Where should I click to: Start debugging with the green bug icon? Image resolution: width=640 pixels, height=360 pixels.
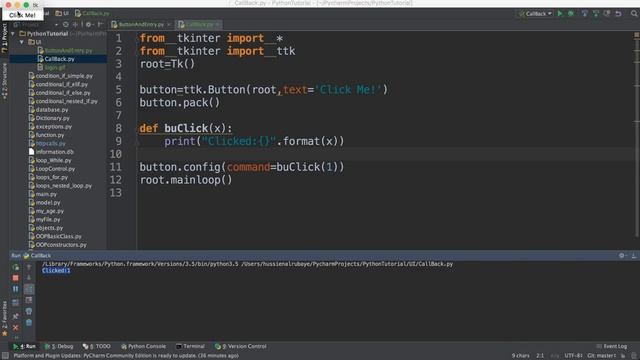click(x=571, y=13)
